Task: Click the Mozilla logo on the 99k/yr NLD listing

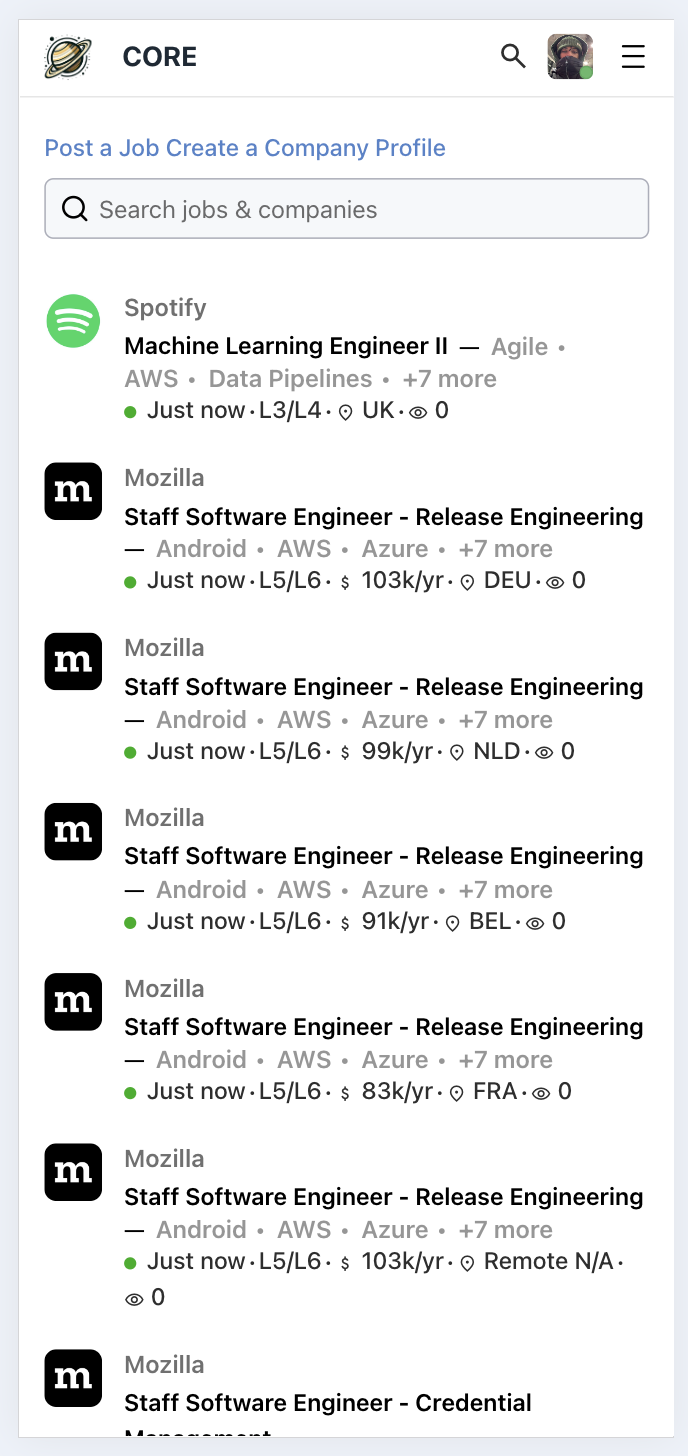Action: 73,661
